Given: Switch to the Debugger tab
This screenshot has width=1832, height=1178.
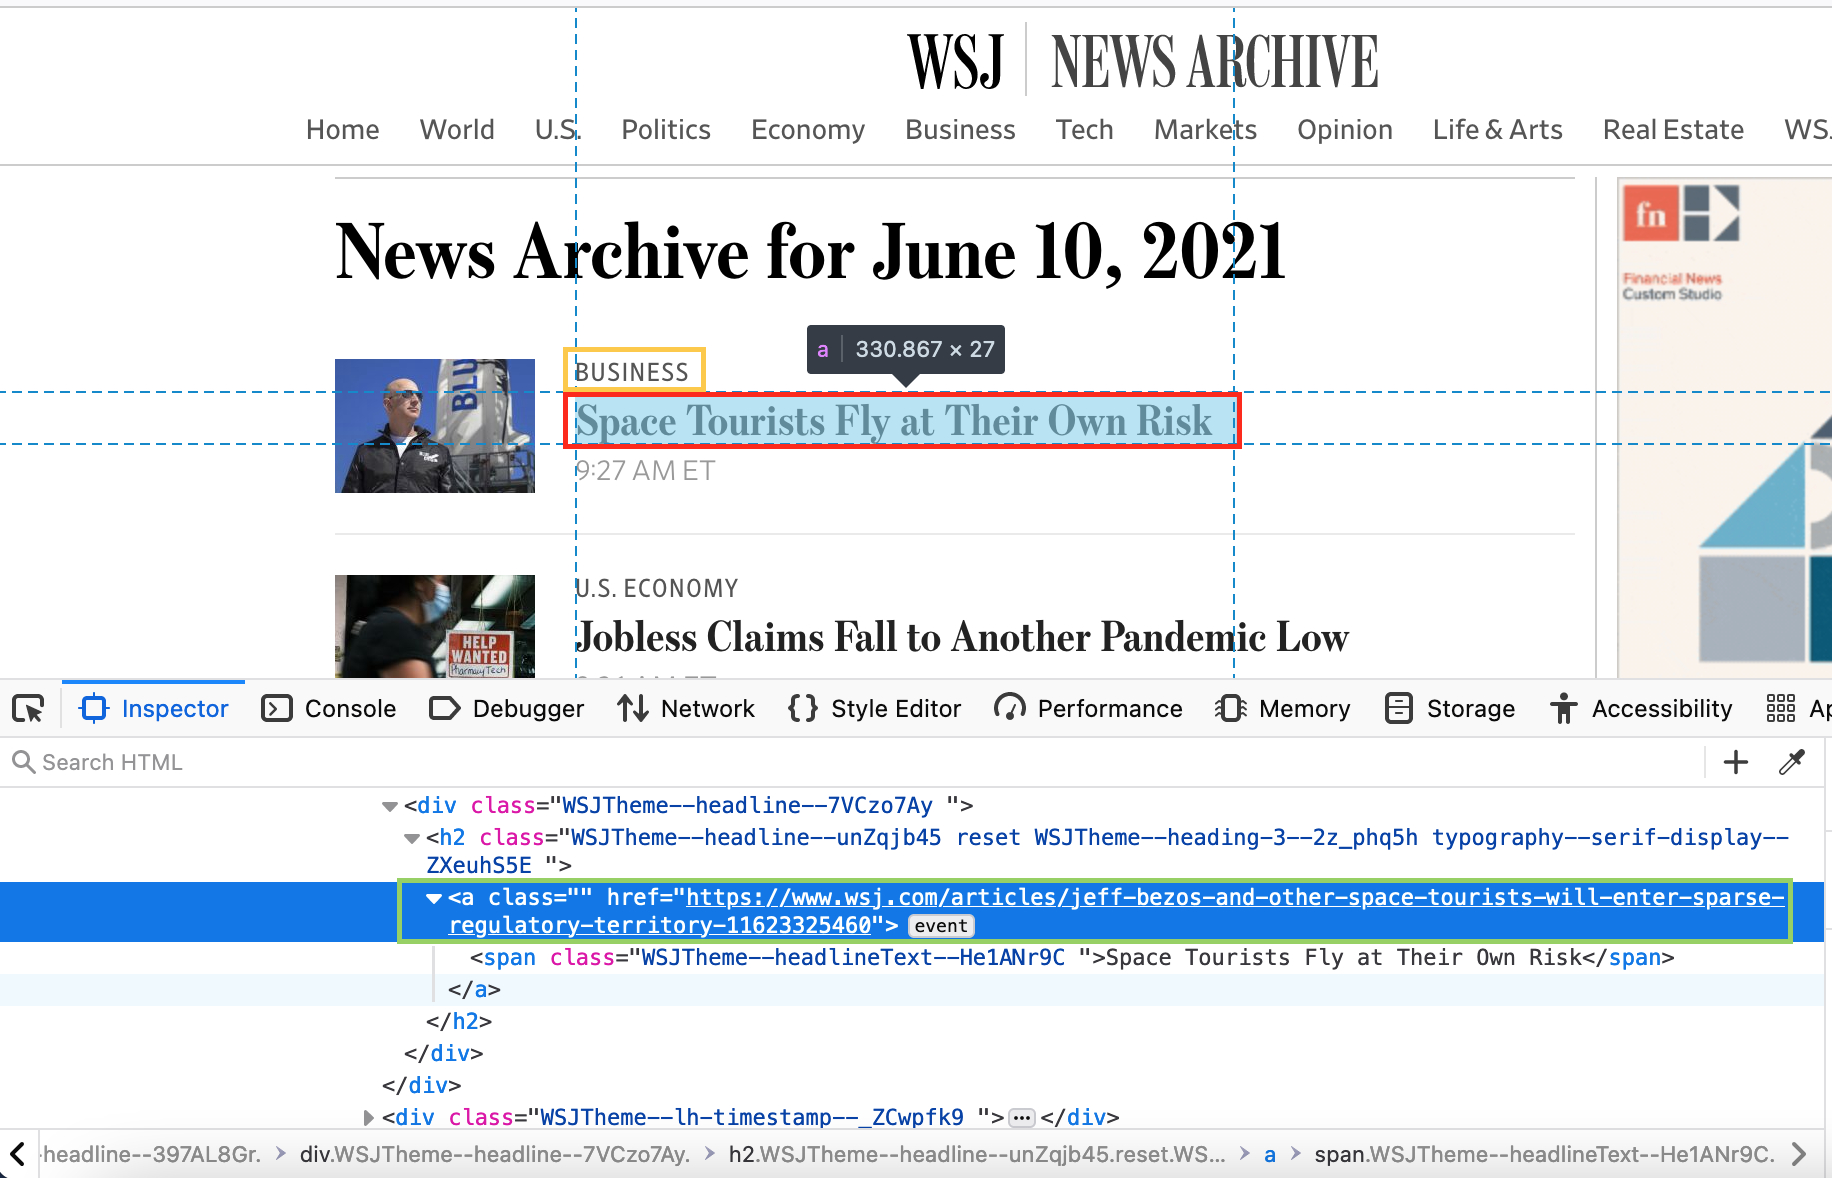Looking at the screenshot, I should click(x=506, y=709).
